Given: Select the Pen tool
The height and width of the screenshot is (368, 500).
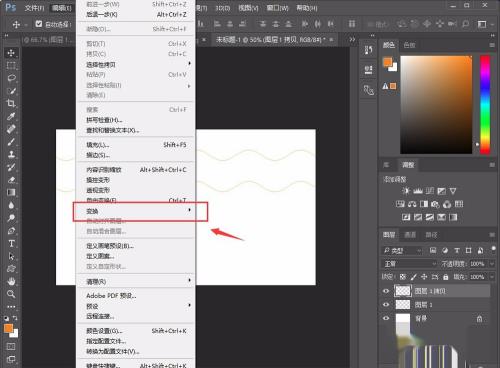Looking at the screenshot, I should [x=11, y=231].
